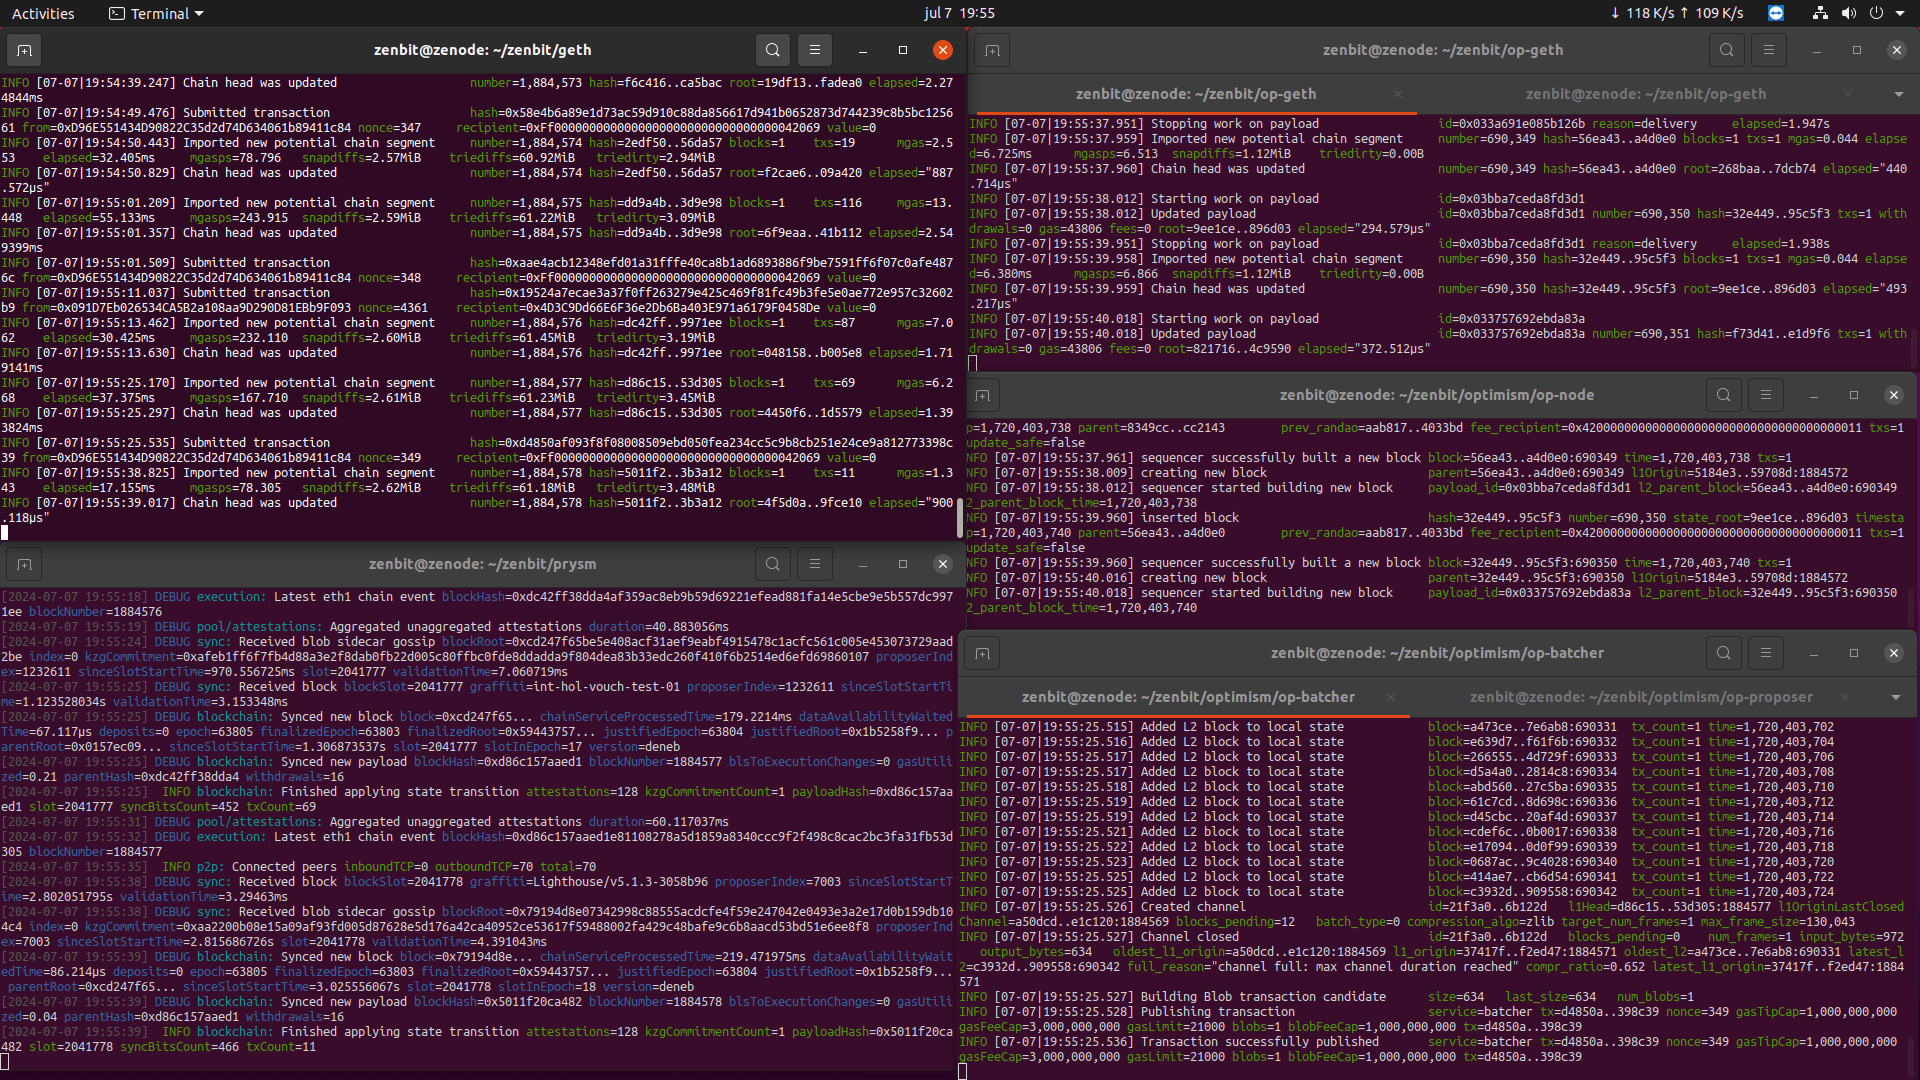Close the op-batcher terminal window

(x=1894, y=653)
